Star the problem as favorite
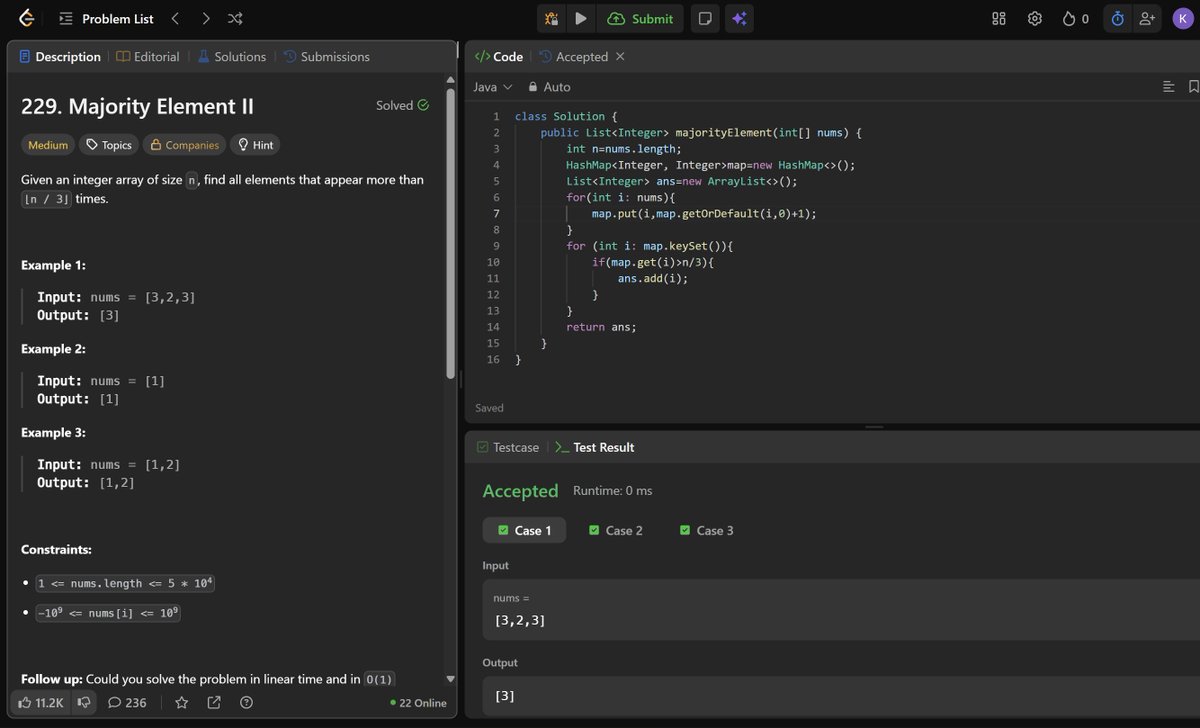Image resolution: width=1200 pixels, height=728 pixels. tap(181, 703)
